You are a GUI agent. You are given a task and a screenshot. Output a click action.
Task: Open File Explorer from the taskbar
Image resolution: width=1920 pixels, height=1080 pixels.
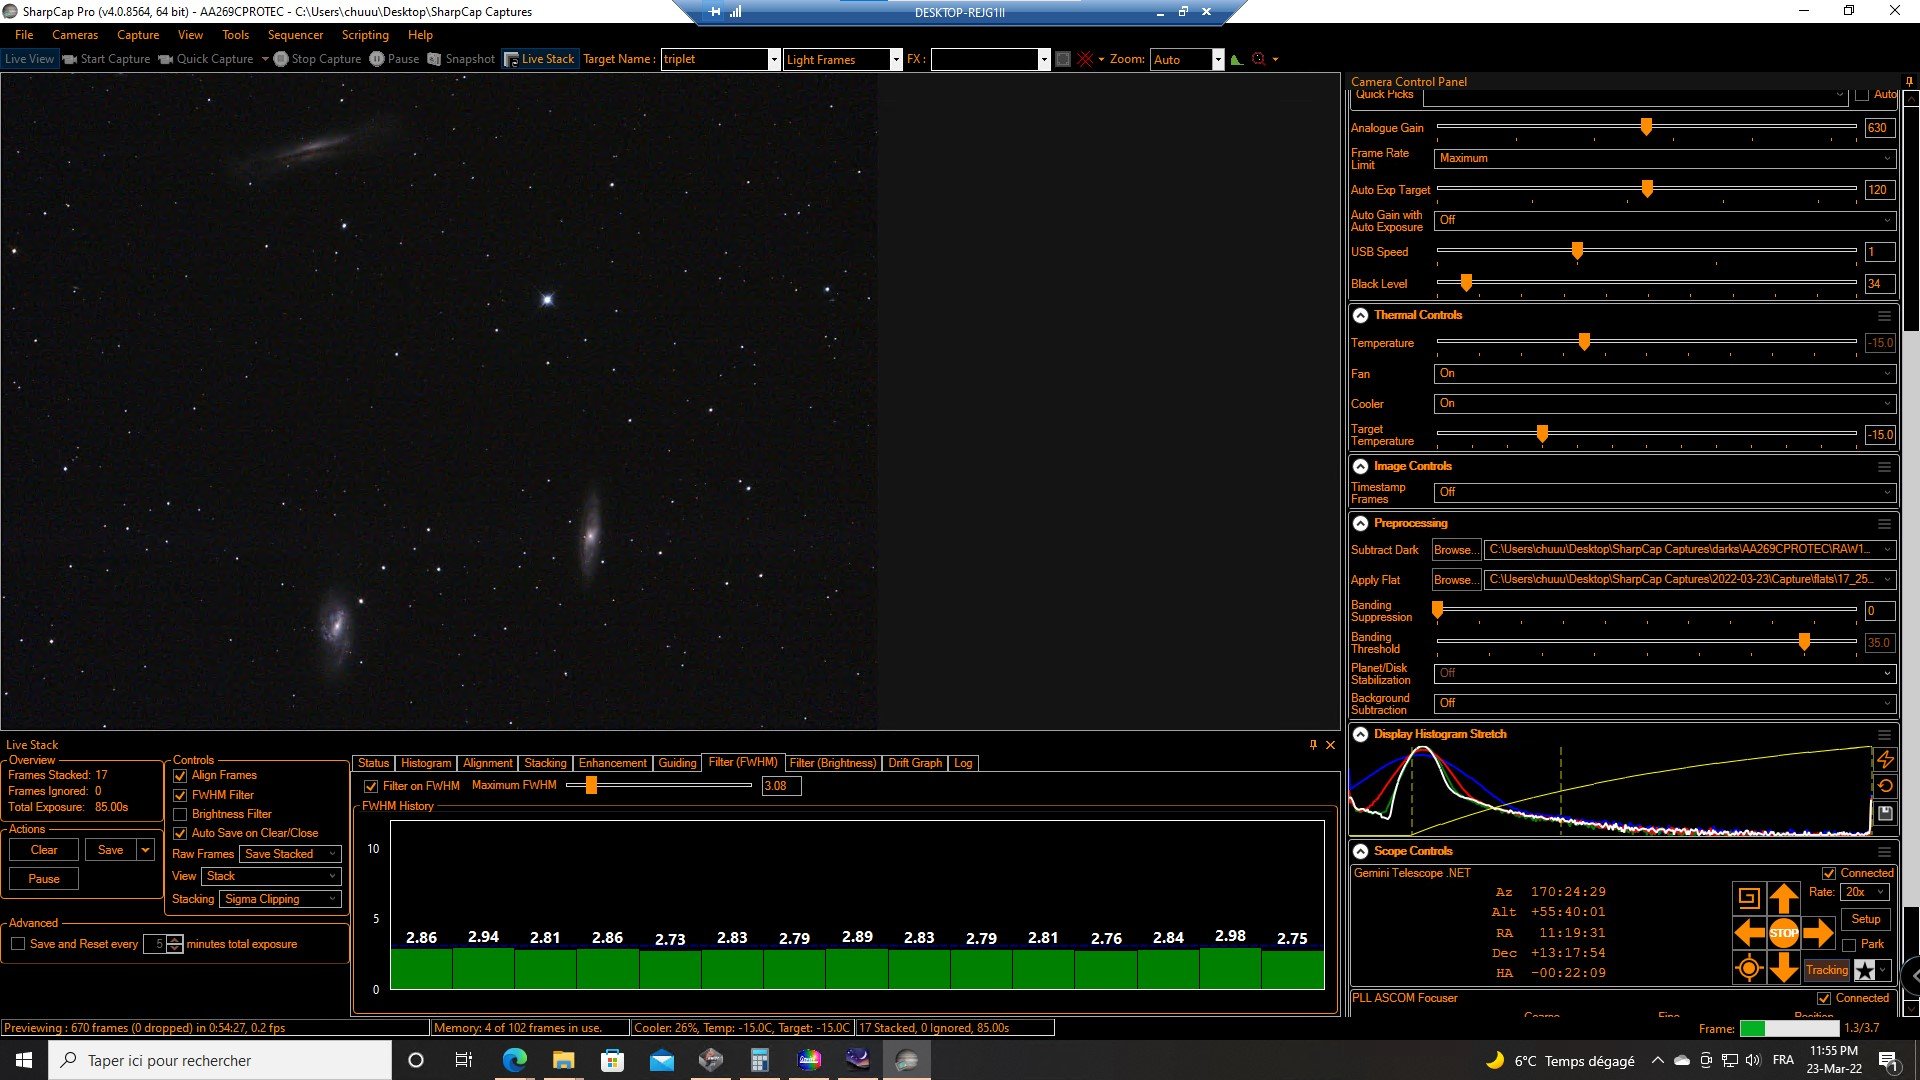[563, 1060]
